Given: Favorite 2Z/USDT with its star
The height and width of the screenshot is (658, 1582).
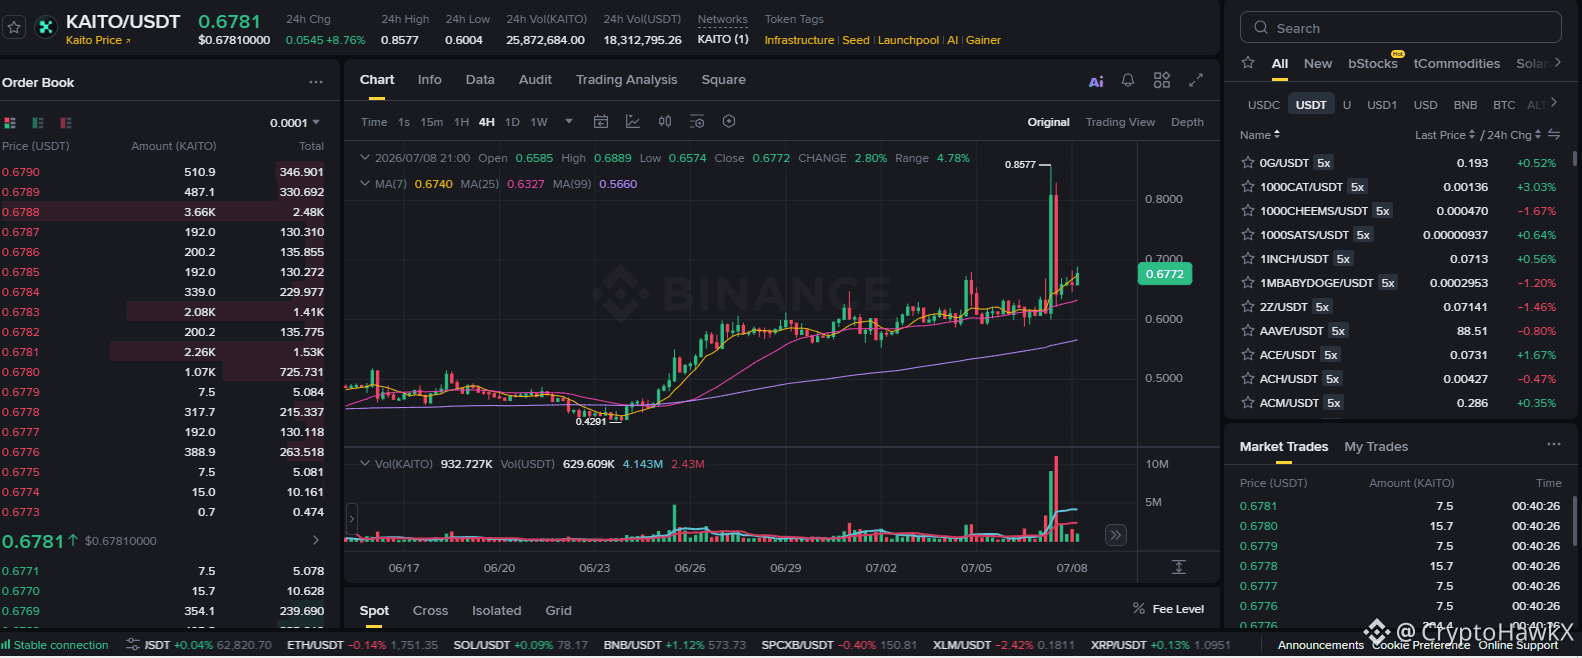Looking at the screenshot, I should 1248,307.
